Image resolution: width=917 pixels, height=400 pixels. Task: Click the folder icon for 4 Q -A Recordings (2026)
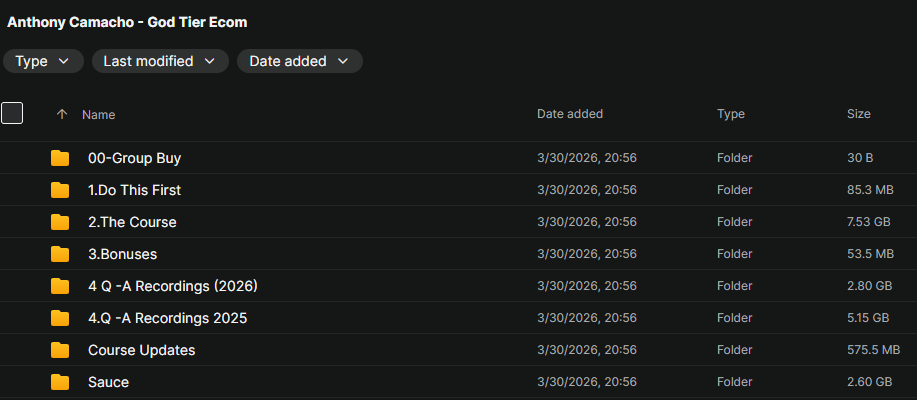tap(60, 286)
